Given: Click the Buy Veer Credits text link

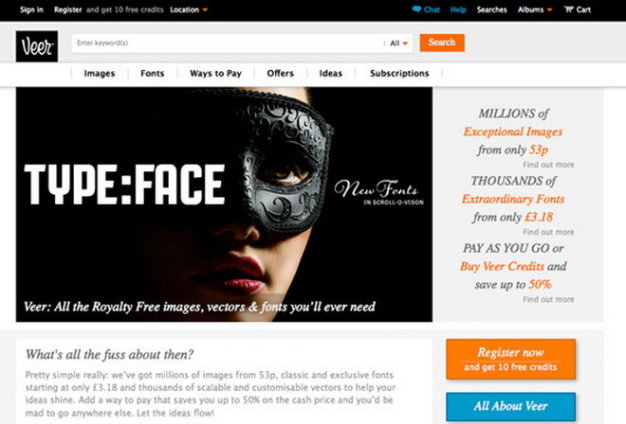Looking at the screenshot, I should 502,266.
